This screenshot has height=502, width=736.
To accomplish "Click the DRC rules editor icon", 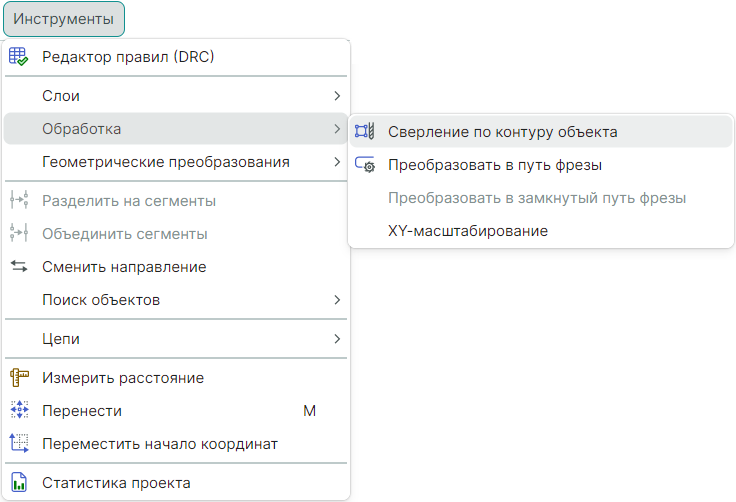I will pos(20,57).
